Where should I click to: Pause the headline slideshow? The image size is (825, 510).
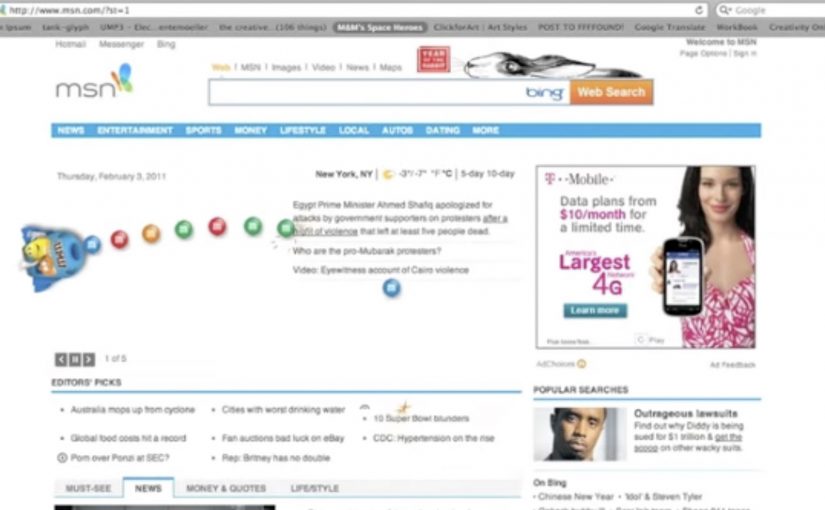(x=75, y=359)
